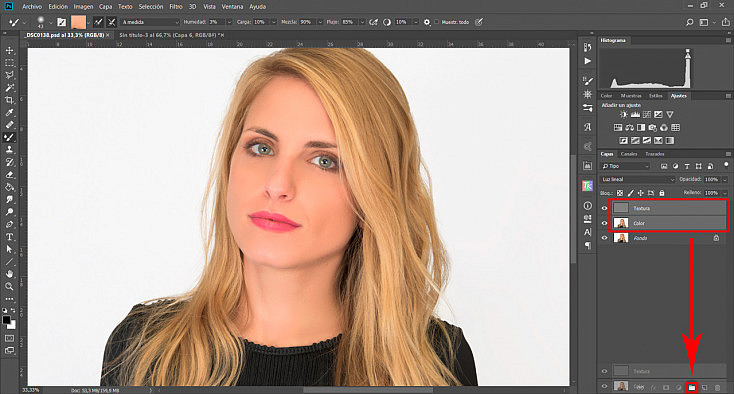Open the Opacidad slider dropdown
This screenshot has width=734, height=394.
point(725,179)
